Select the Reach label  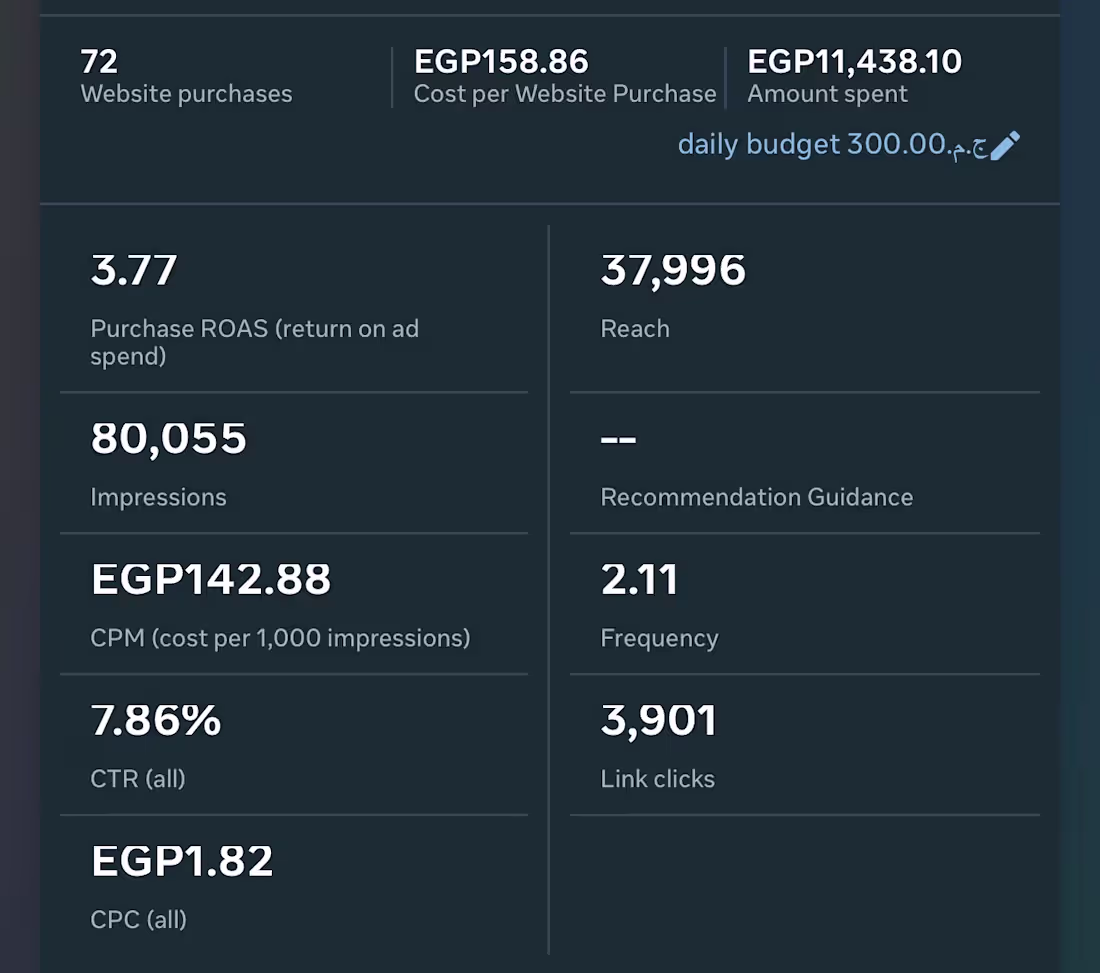coord(635,328)
